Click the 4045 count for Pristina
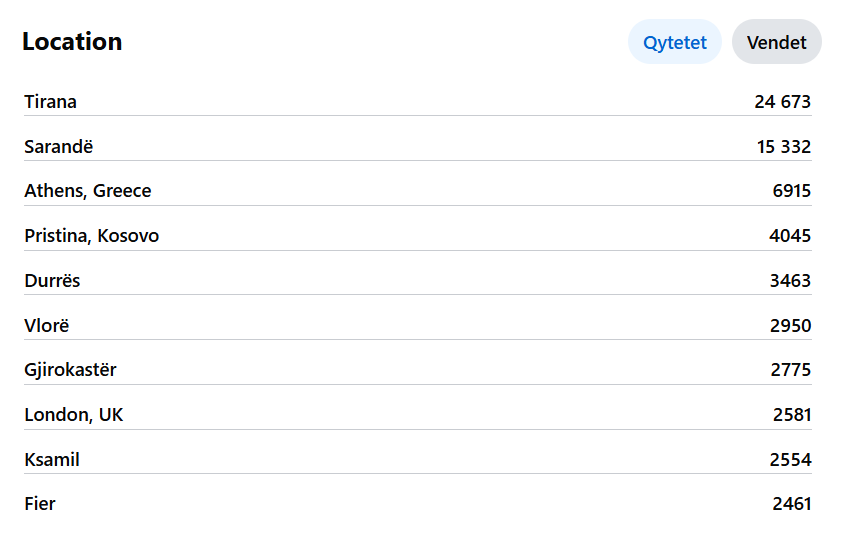 [x=790, y=236]
